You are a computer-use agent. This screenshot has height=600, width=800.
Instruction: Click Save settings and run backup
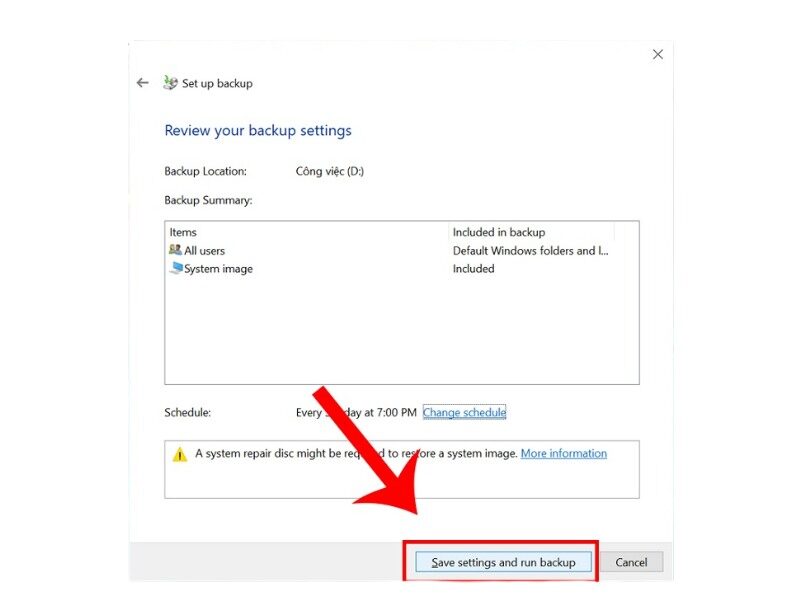[501, 561]
